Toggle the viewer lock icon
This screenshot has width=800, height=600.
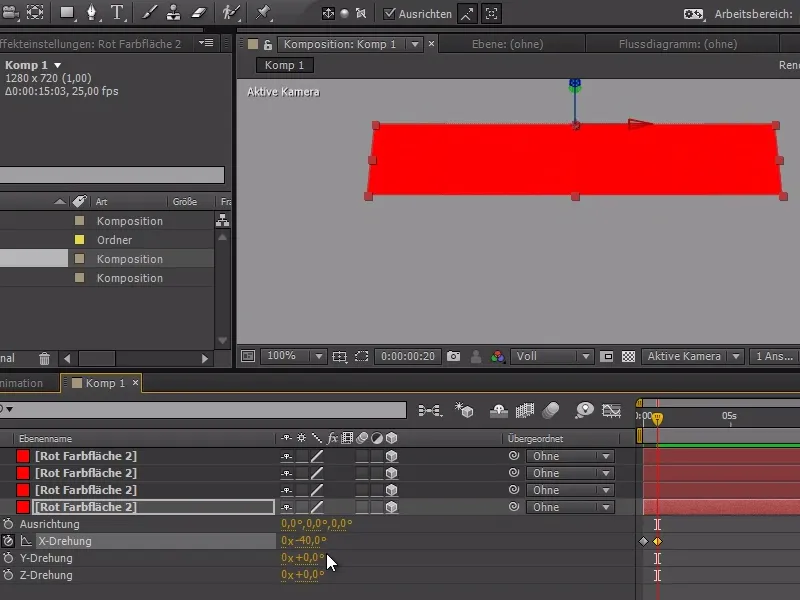pyautogui.click(x=267, y=44)
